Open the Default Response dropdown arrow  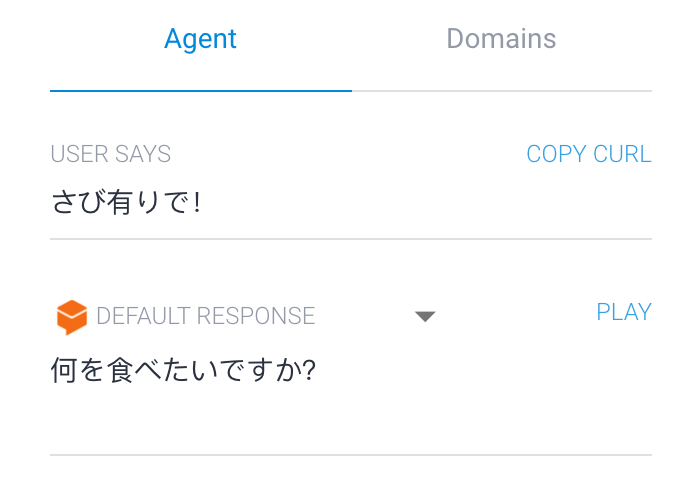click(x=425, y=316)
